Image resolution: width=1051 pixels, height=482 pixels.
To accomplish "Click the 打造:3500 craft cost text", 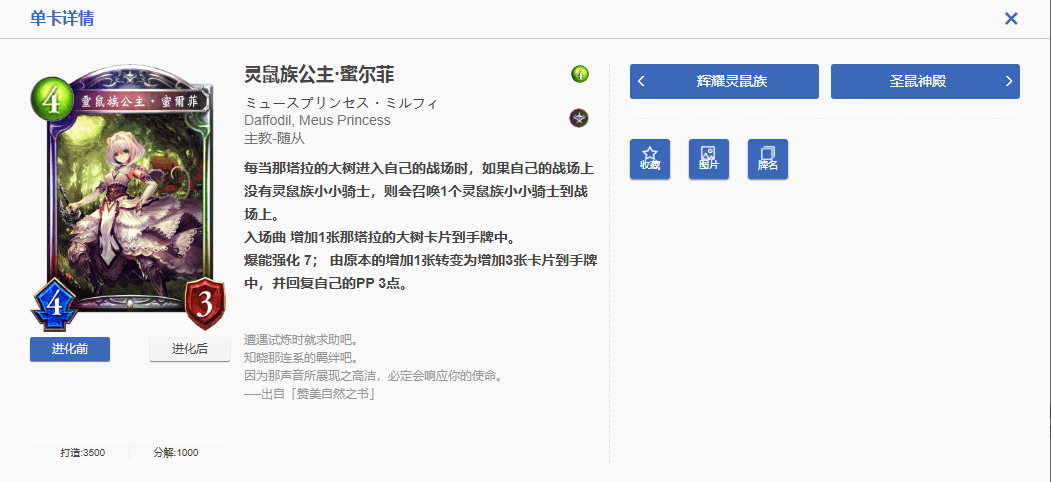I will [x=82, y=453].
